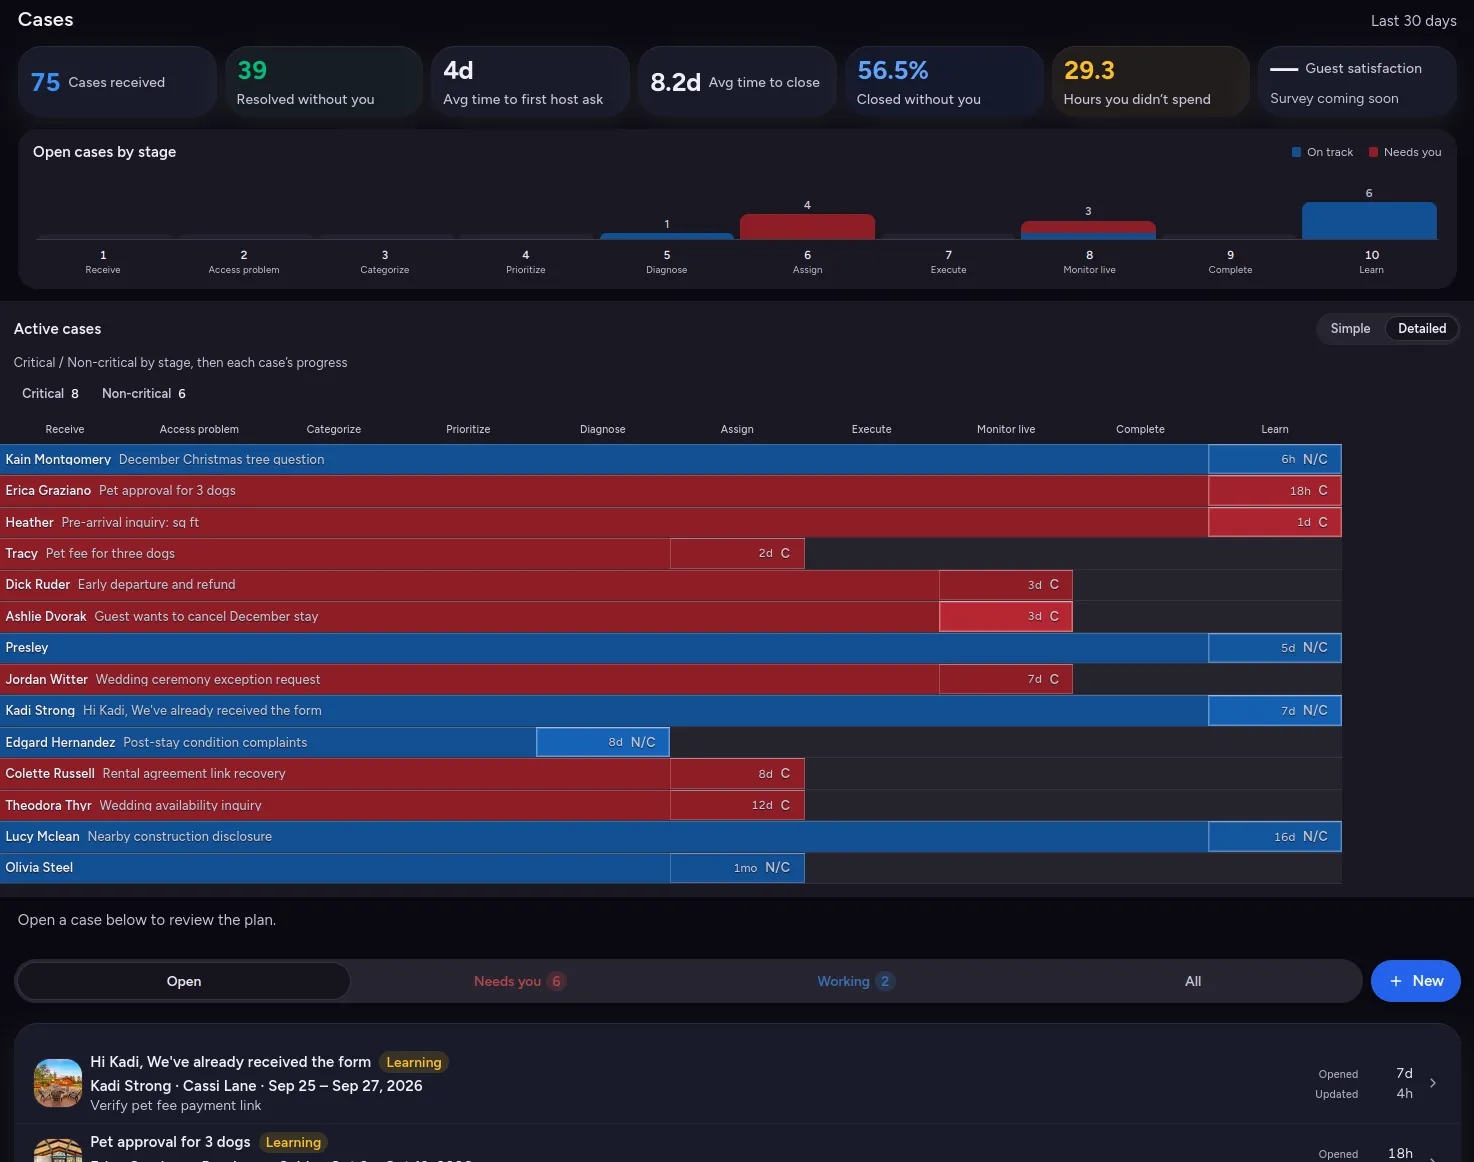Click the Assign stage red bar in chart
Image resolution: width=1474 pixels, height=1162 pixels.
pyautogui.click(x=807, y=227)
